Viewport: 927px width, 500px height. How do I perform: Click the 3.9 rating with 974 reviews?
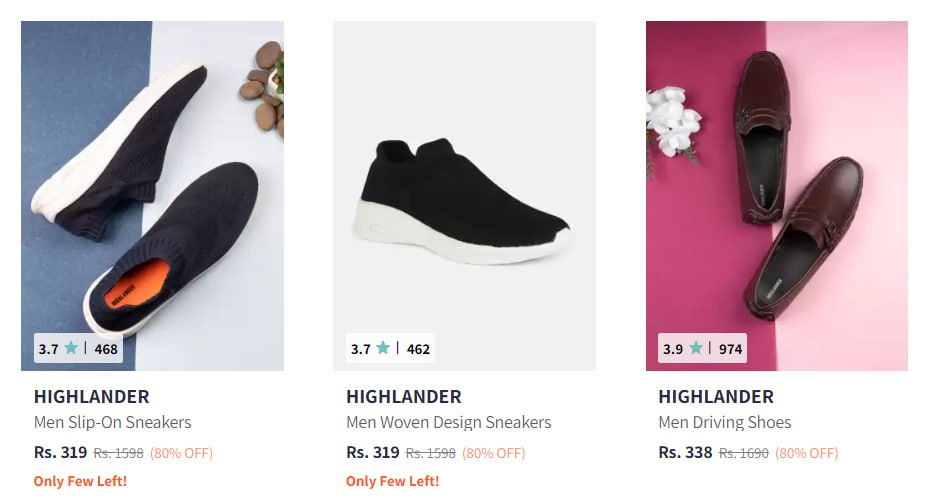coord(702,349)
